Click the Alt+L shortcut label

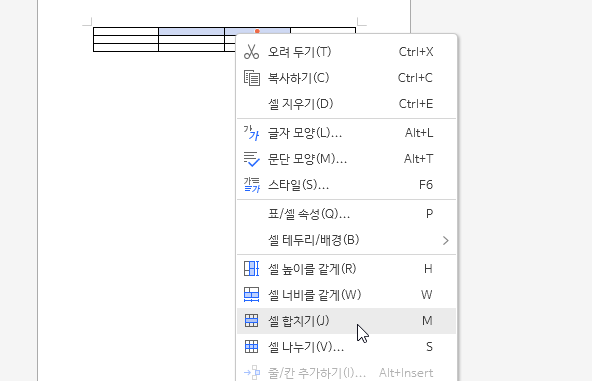419,133
